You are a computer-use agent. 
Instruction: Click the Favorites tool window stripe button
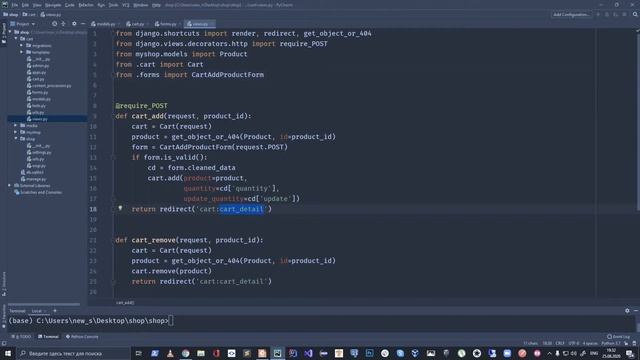pos(4,316)
